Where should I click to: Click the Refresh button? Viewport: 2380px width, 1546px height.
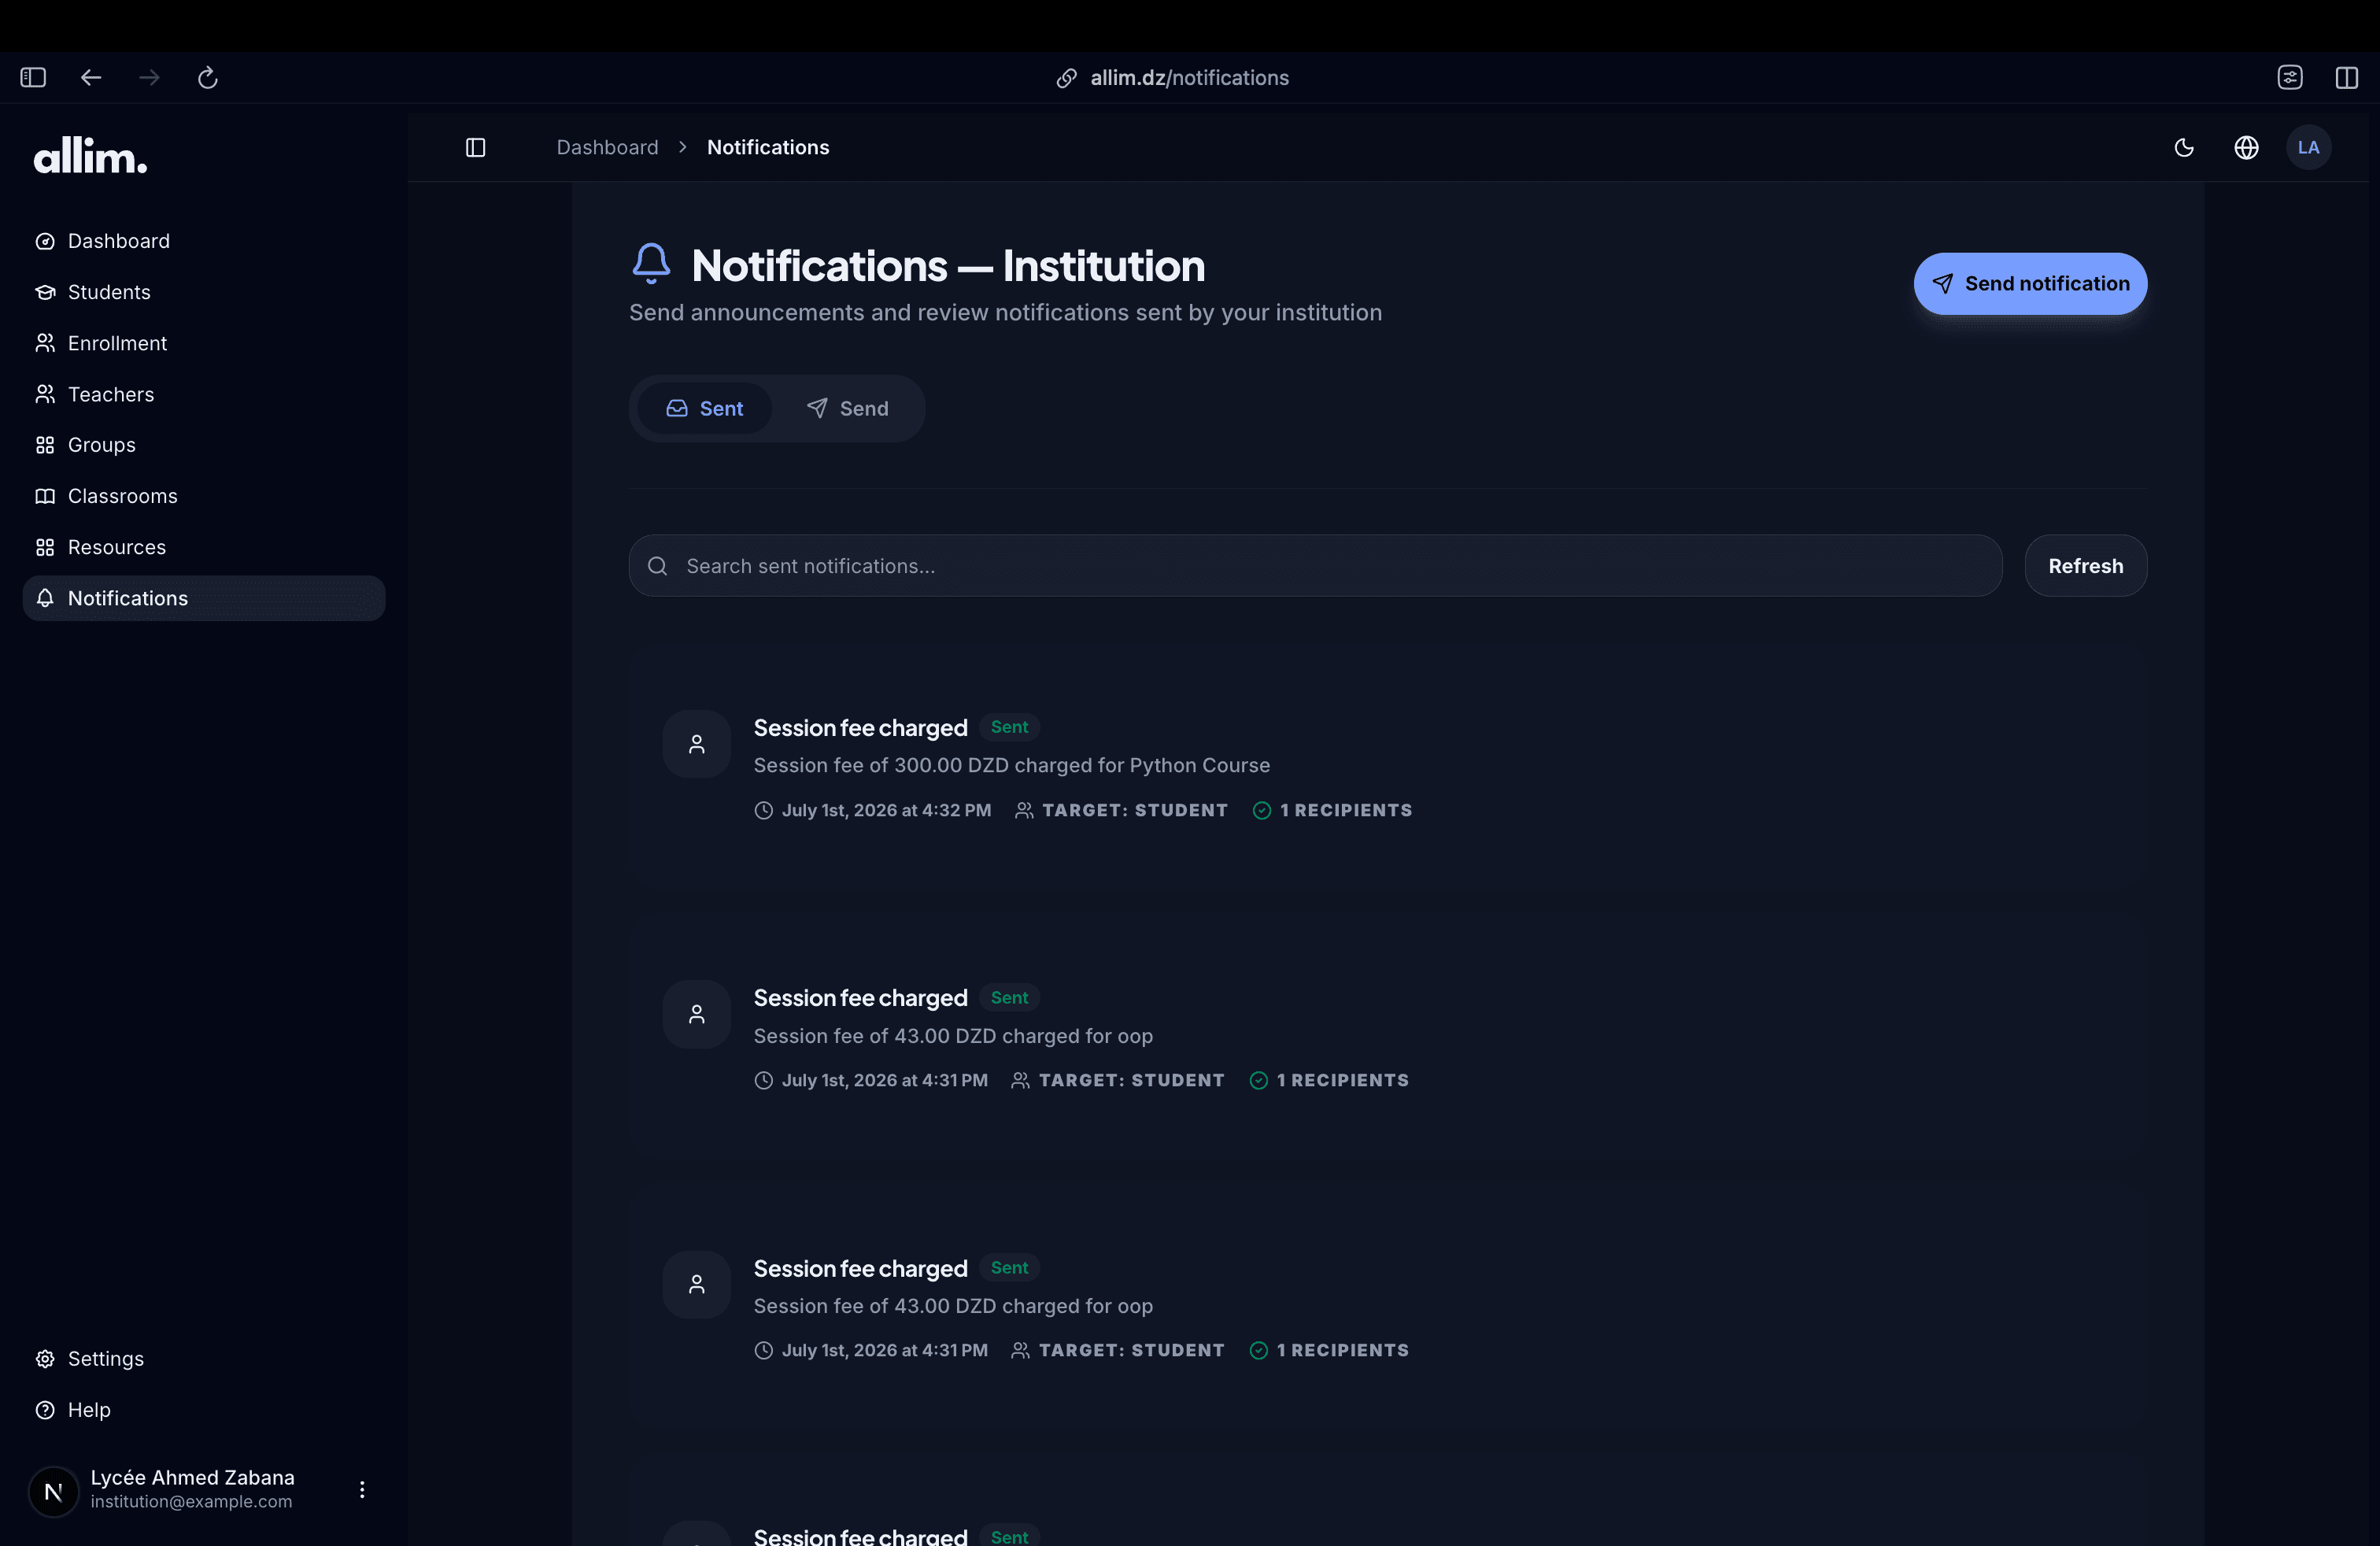click(x=2085, y=566)
